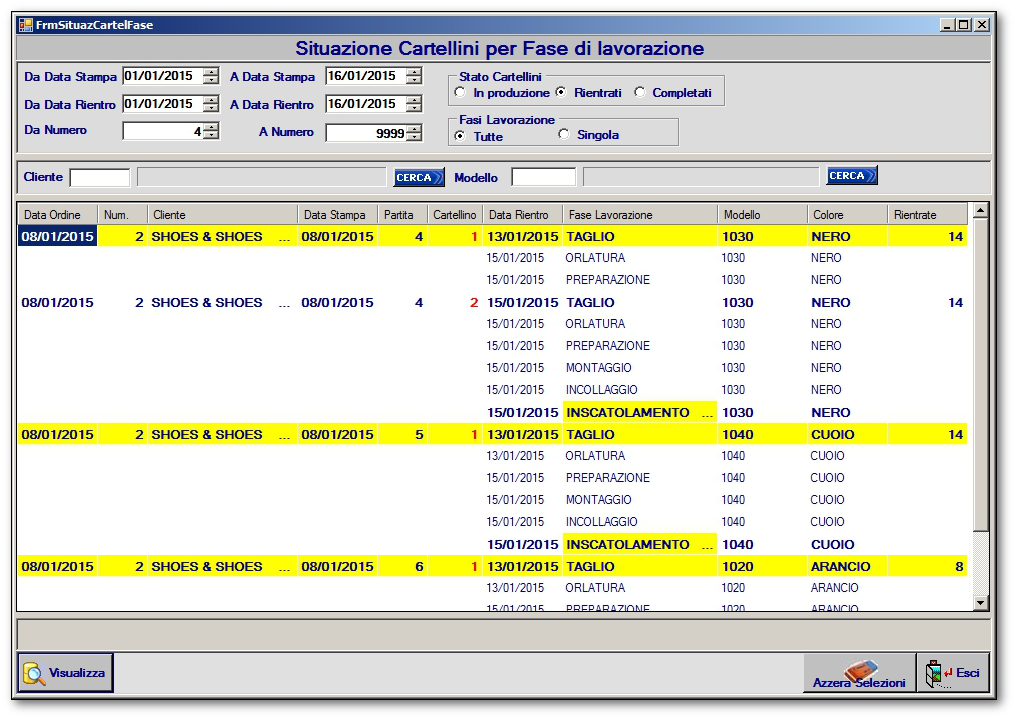The image size is (1016, 719).
Task: Click the A Data Stampa spinner arrows
Action: pos(414,76)
